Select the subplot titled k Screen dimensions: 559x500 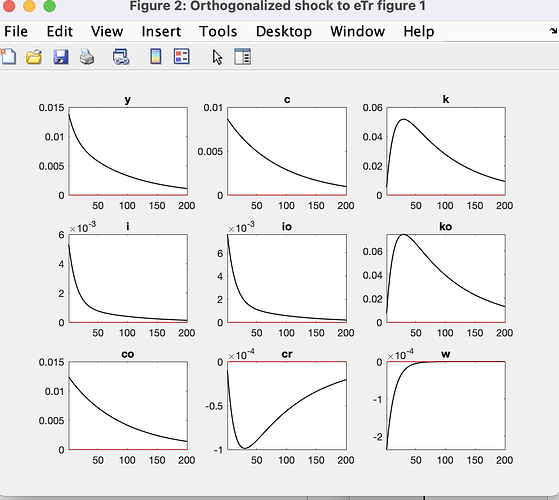click(x=446, y=151)
